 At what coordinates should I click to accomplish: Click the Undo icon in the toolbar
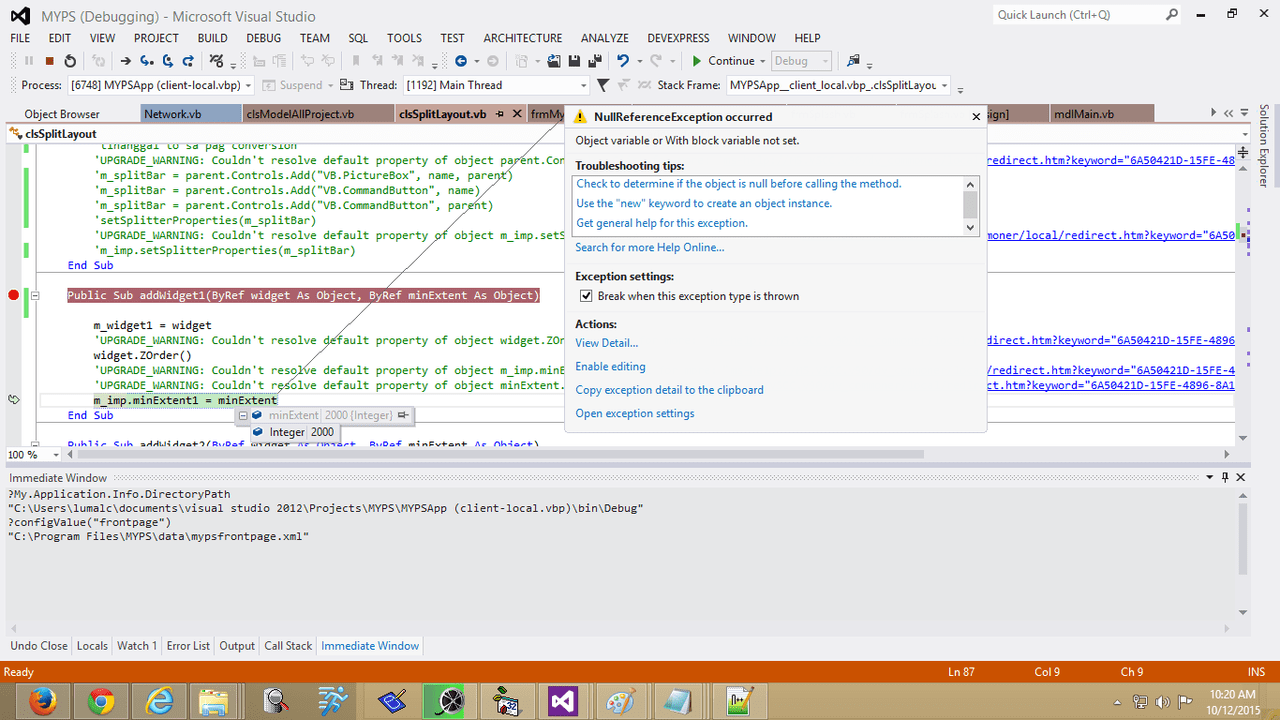click(624, 60)
